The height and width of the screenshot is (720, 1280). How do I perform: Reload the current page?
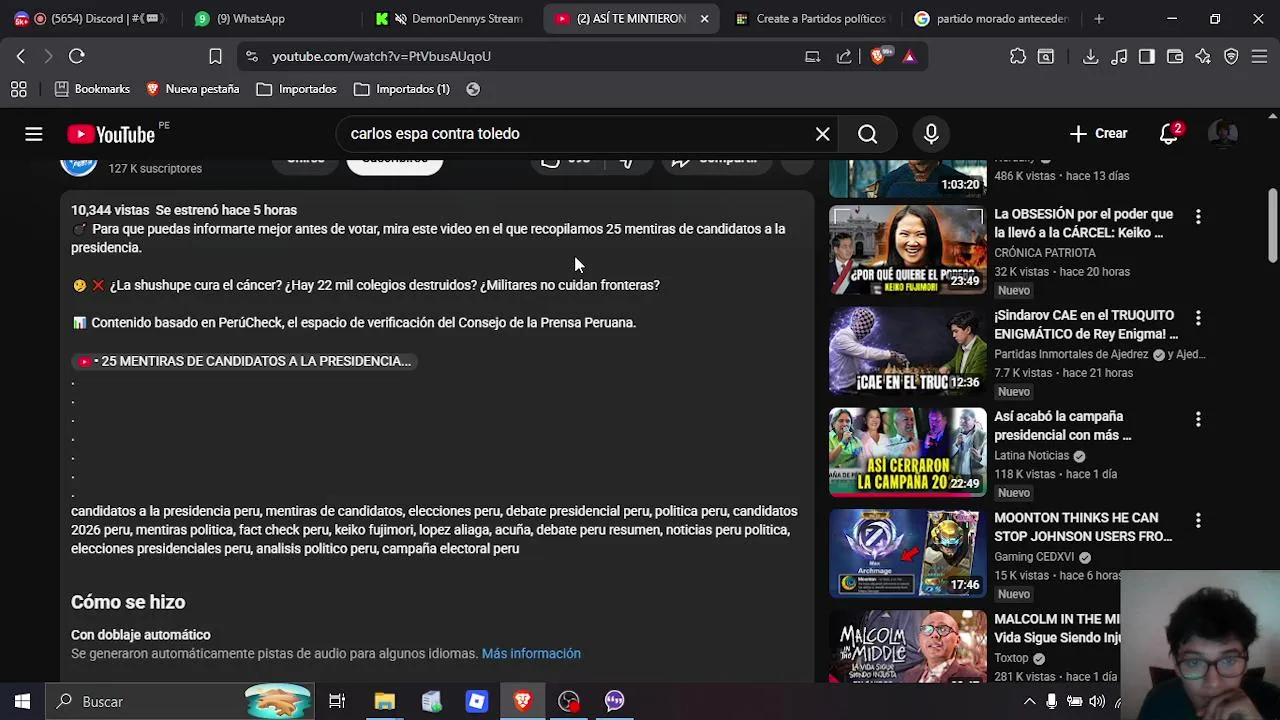77,57
